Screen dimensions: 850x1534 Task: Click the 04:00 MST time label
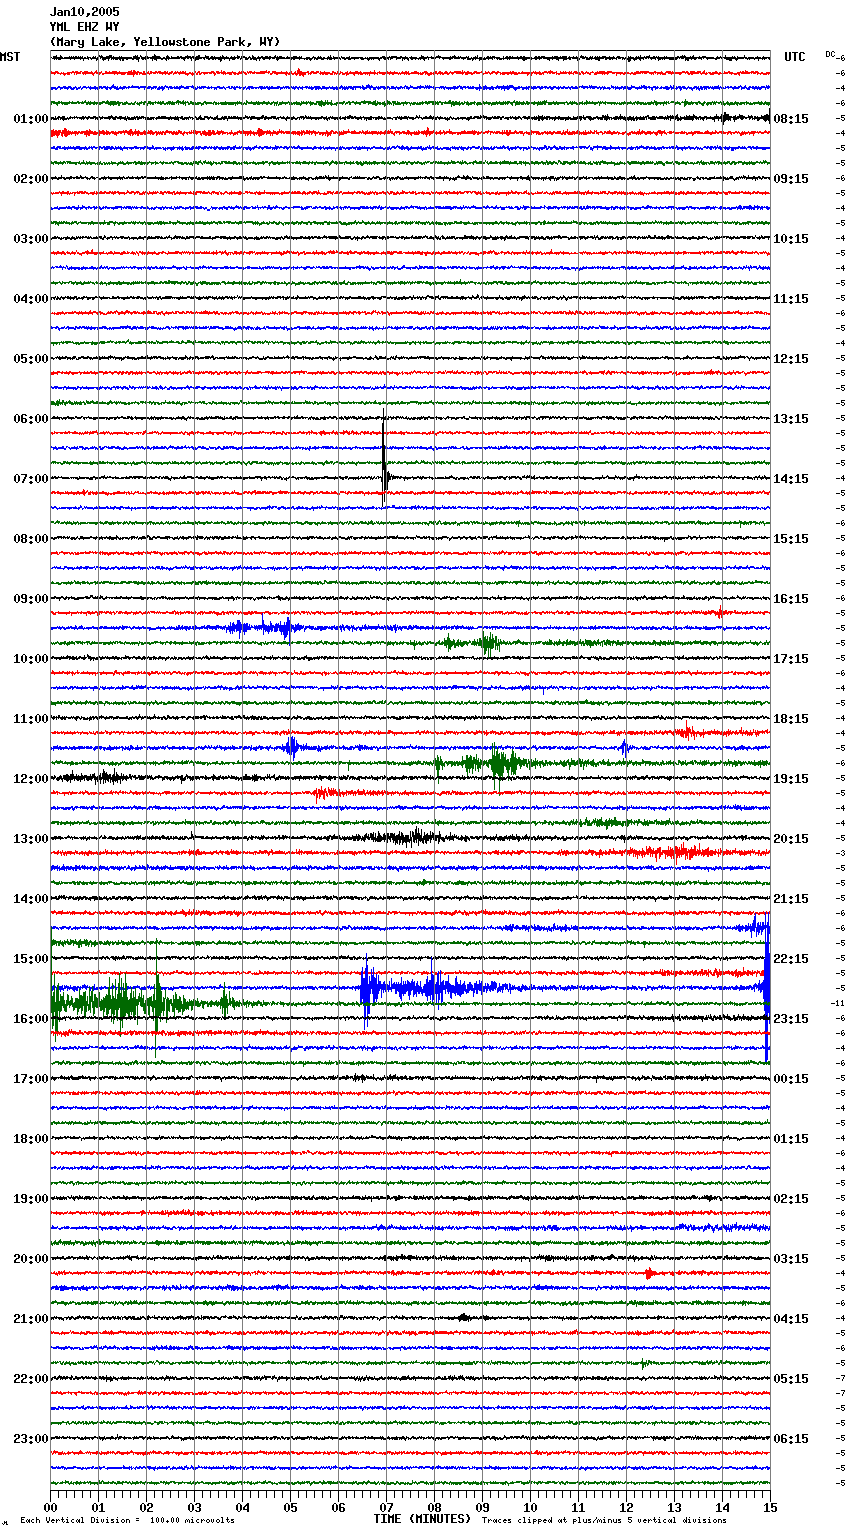(31, 299)
